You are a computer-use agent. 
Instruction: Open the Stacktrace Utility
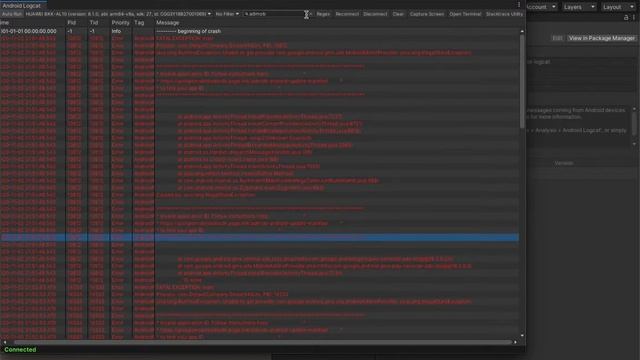click(x=504, y=14)
